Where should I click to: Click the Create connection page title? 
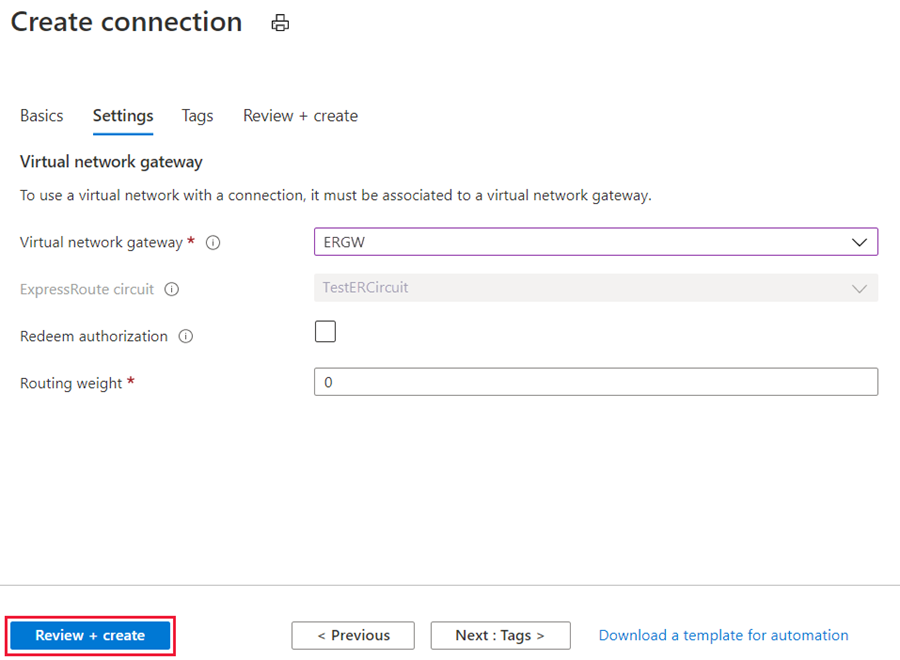coord(126,22)
